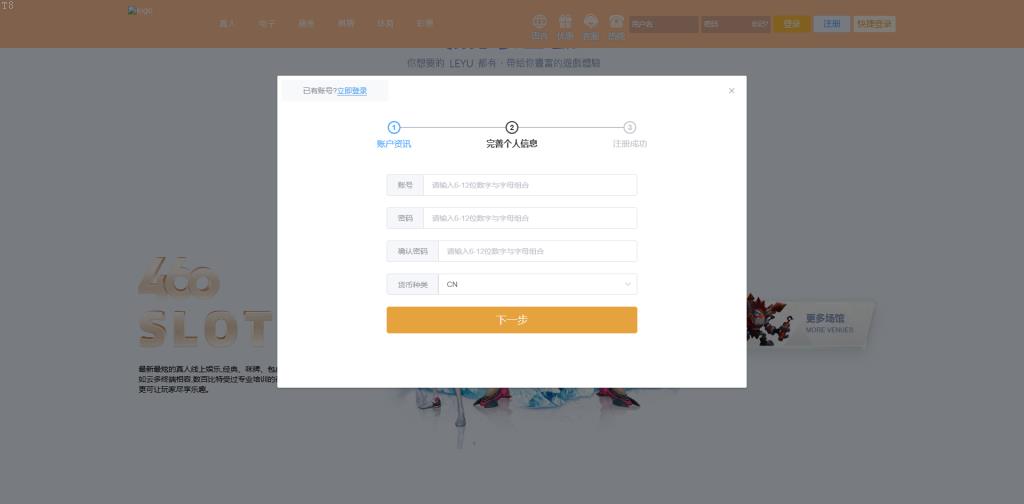Image resolution: width=1024 pixels, height=504 pixels.
Task: Click the telephone icon in the header
Action: point(616,21)
